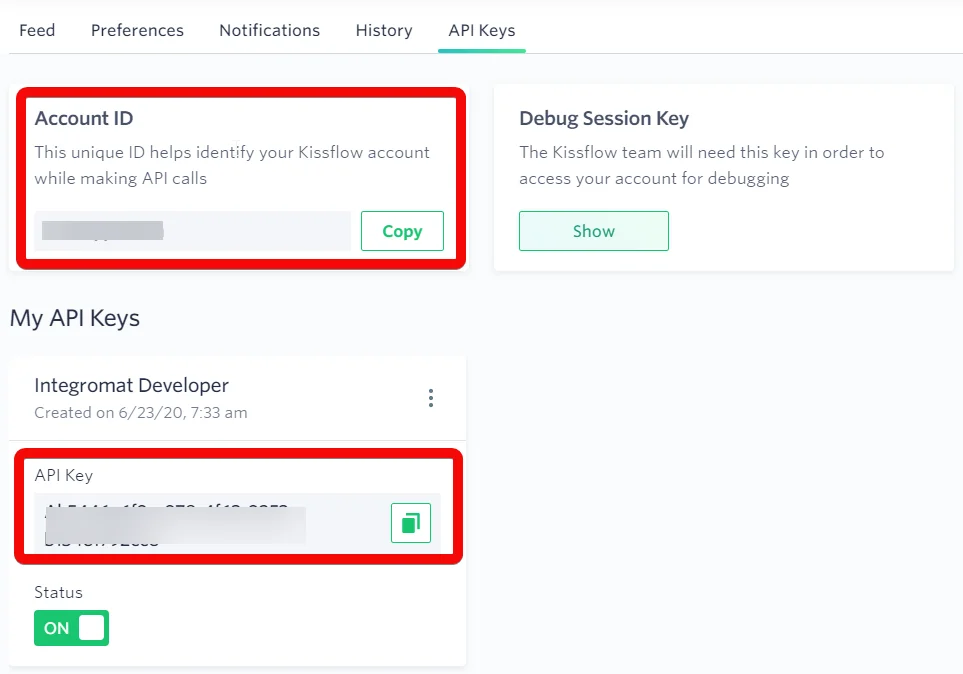Click the Status label above the switch
The image size is (963, 674).
pyautogui.click(x=58, y=592)
